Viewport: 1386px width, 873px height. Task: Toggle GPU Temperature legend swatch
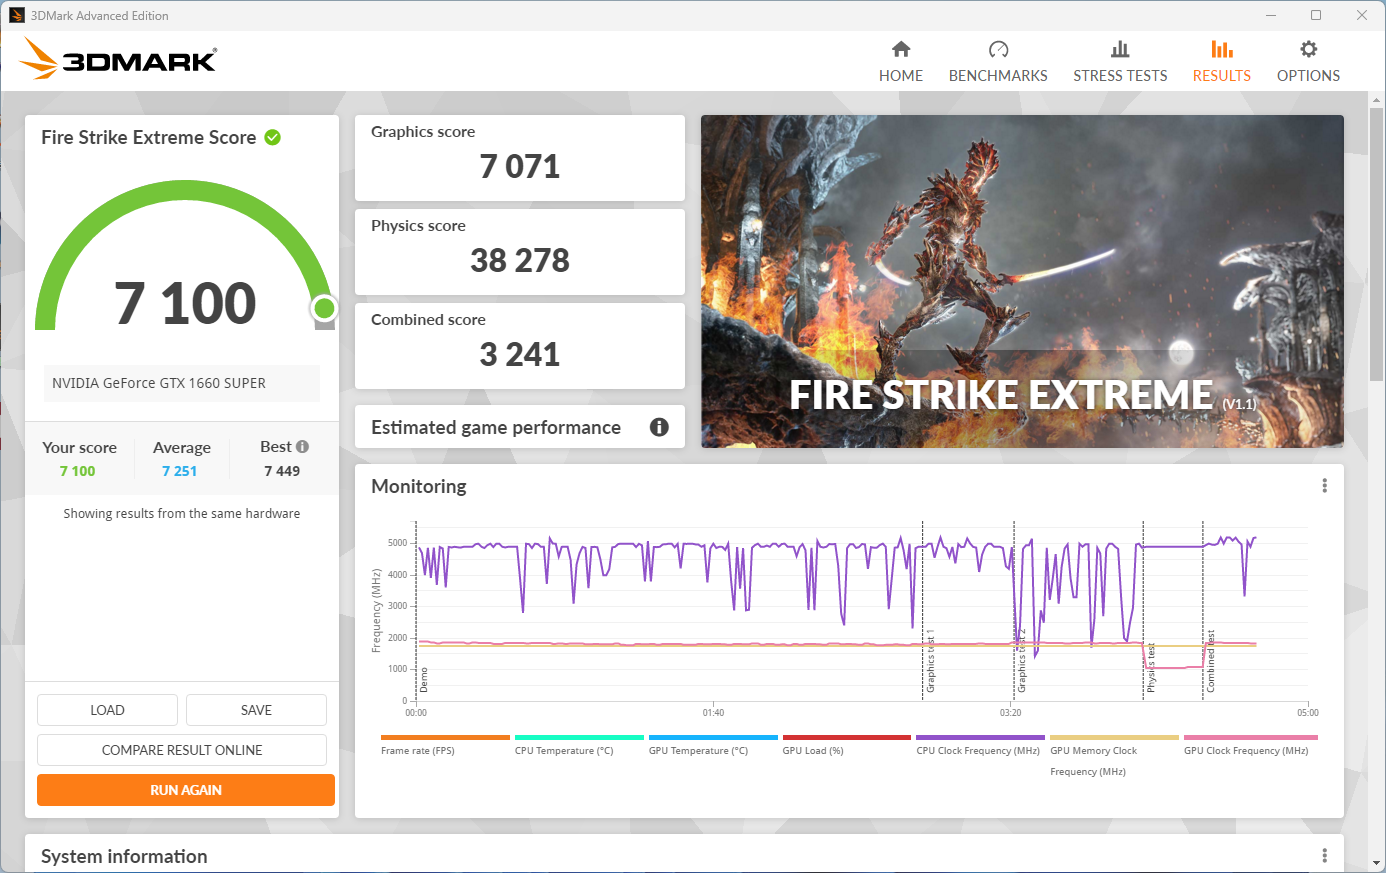click(x=713, y=737)
